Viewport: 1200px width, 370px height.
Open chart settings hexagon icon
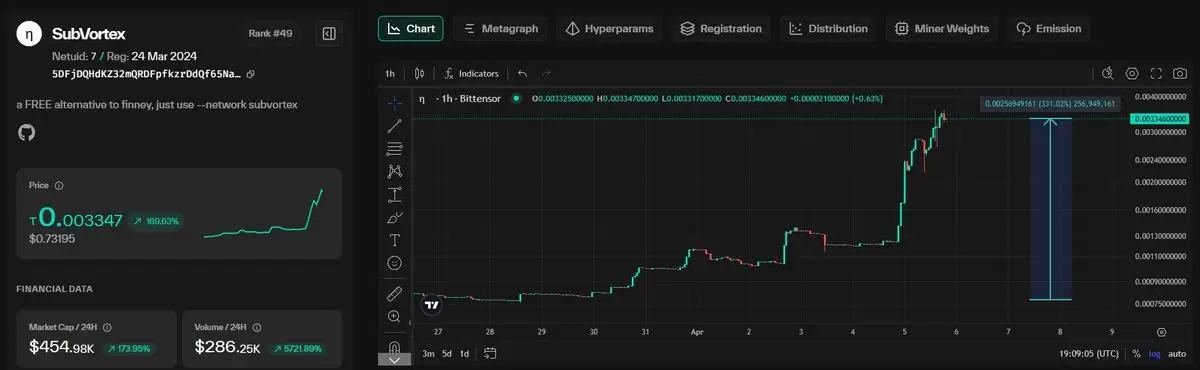(1132, 74)
